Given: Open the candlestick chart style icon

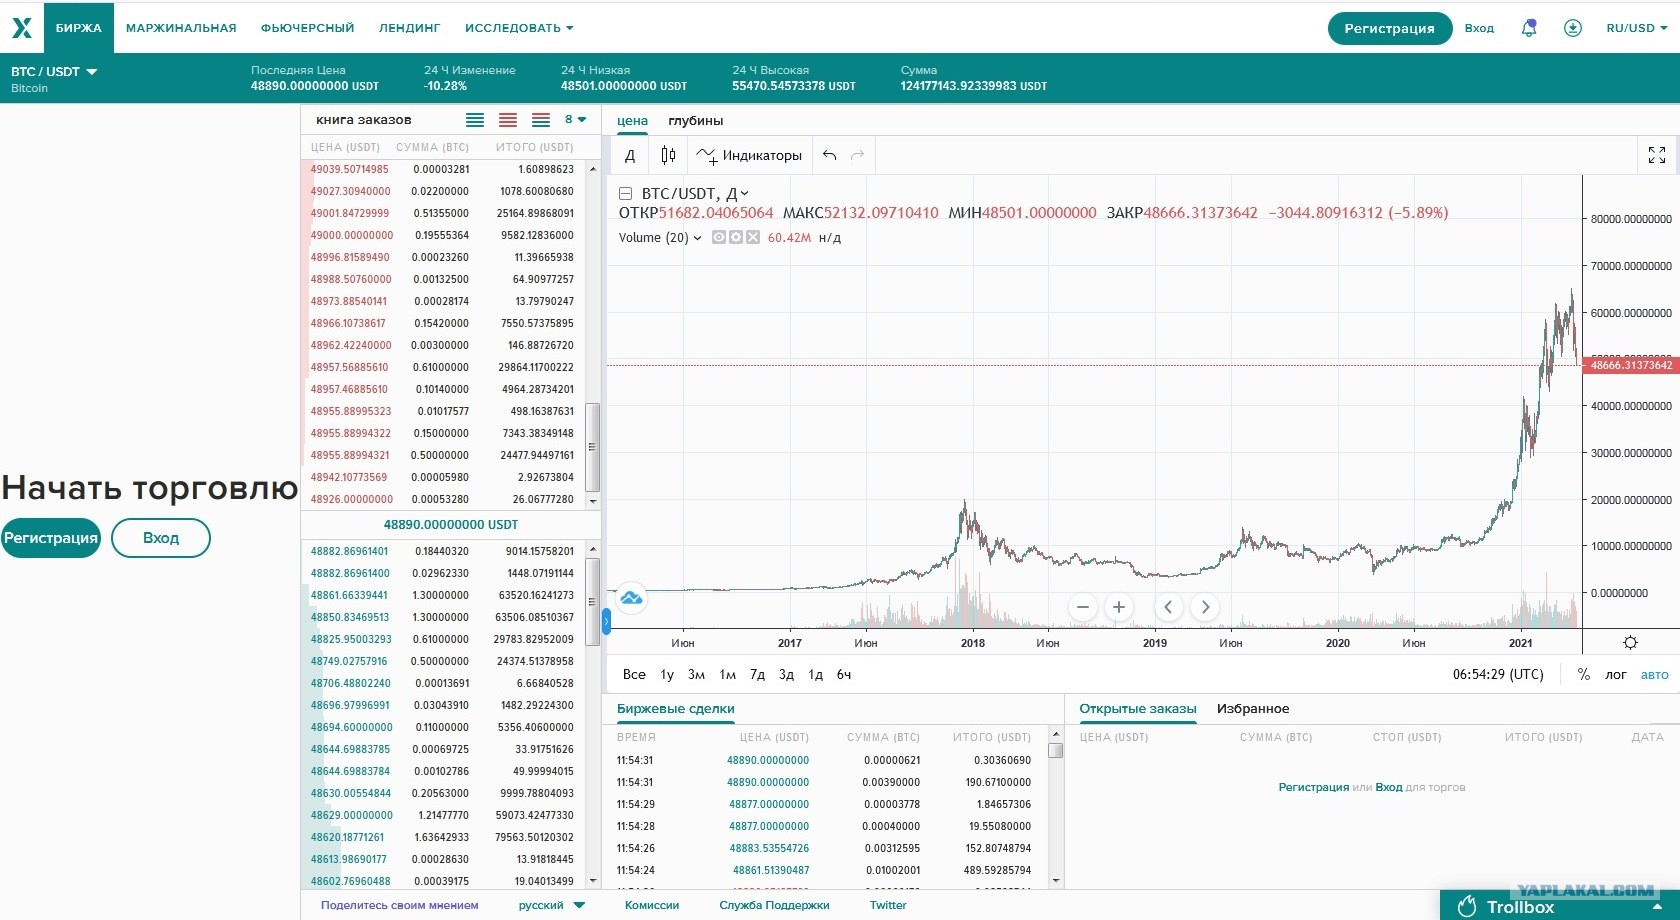Looking at the screenshot, I should coord(668,155).
